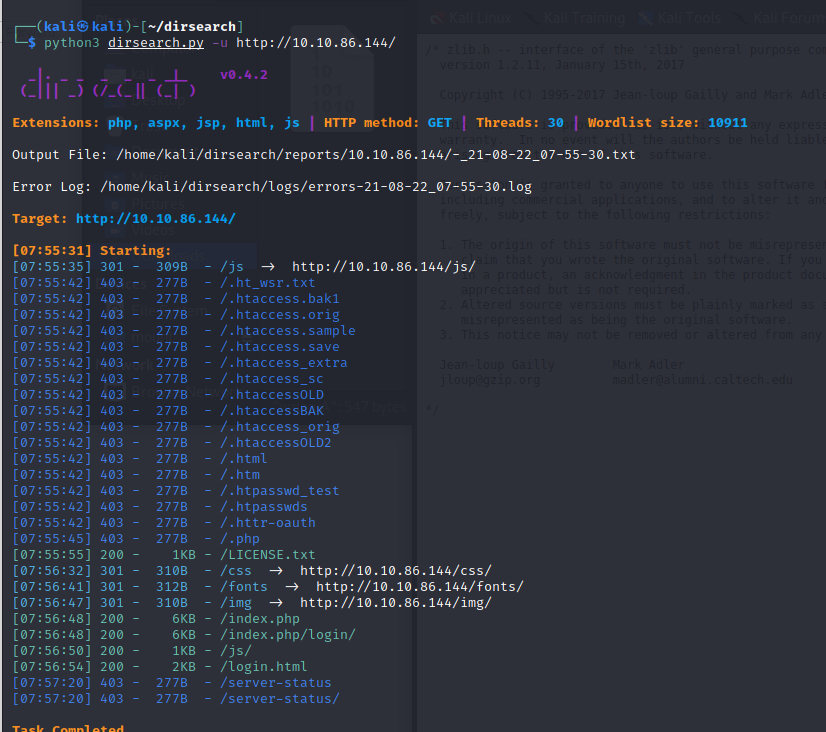Click the /.htpasswd_test result entry
Image resolution: width=826 pixels, height=732 pixels.
pos(279,491)
